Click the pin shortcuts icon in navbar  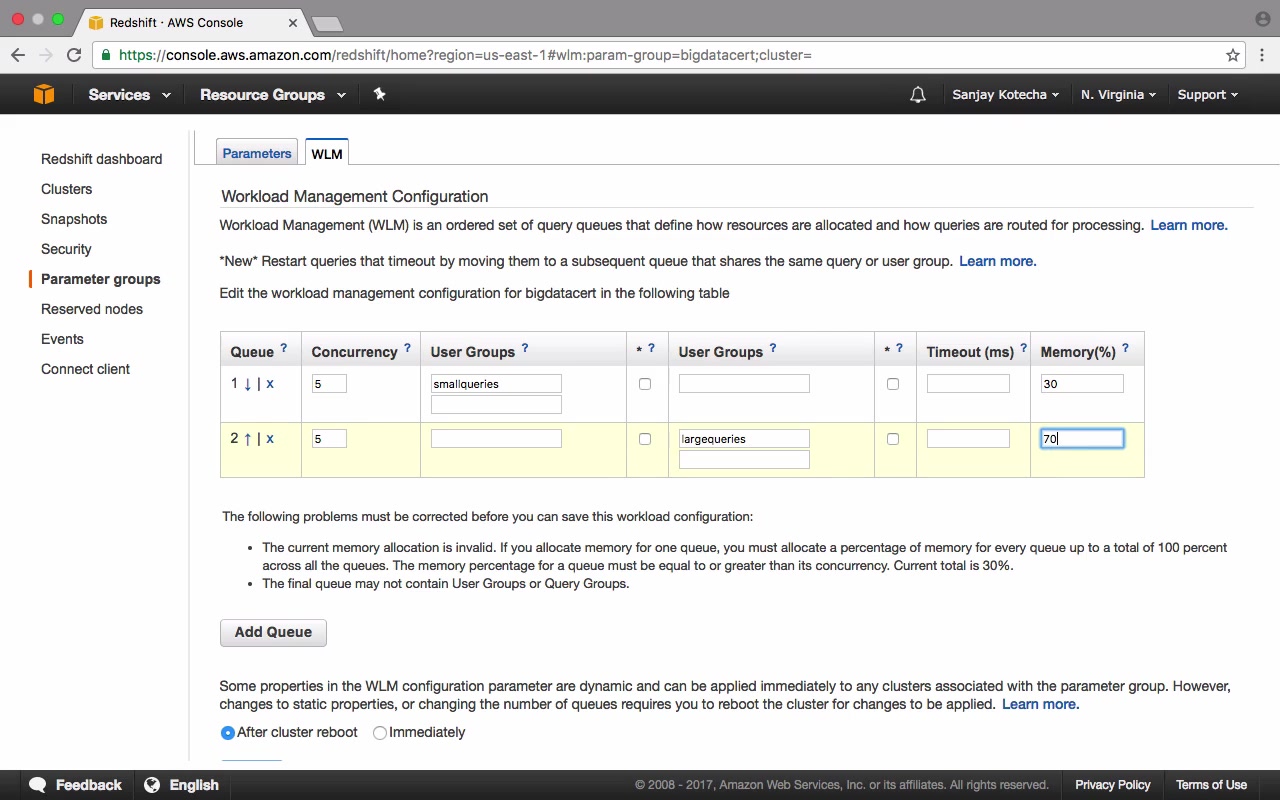click(379, 94)
